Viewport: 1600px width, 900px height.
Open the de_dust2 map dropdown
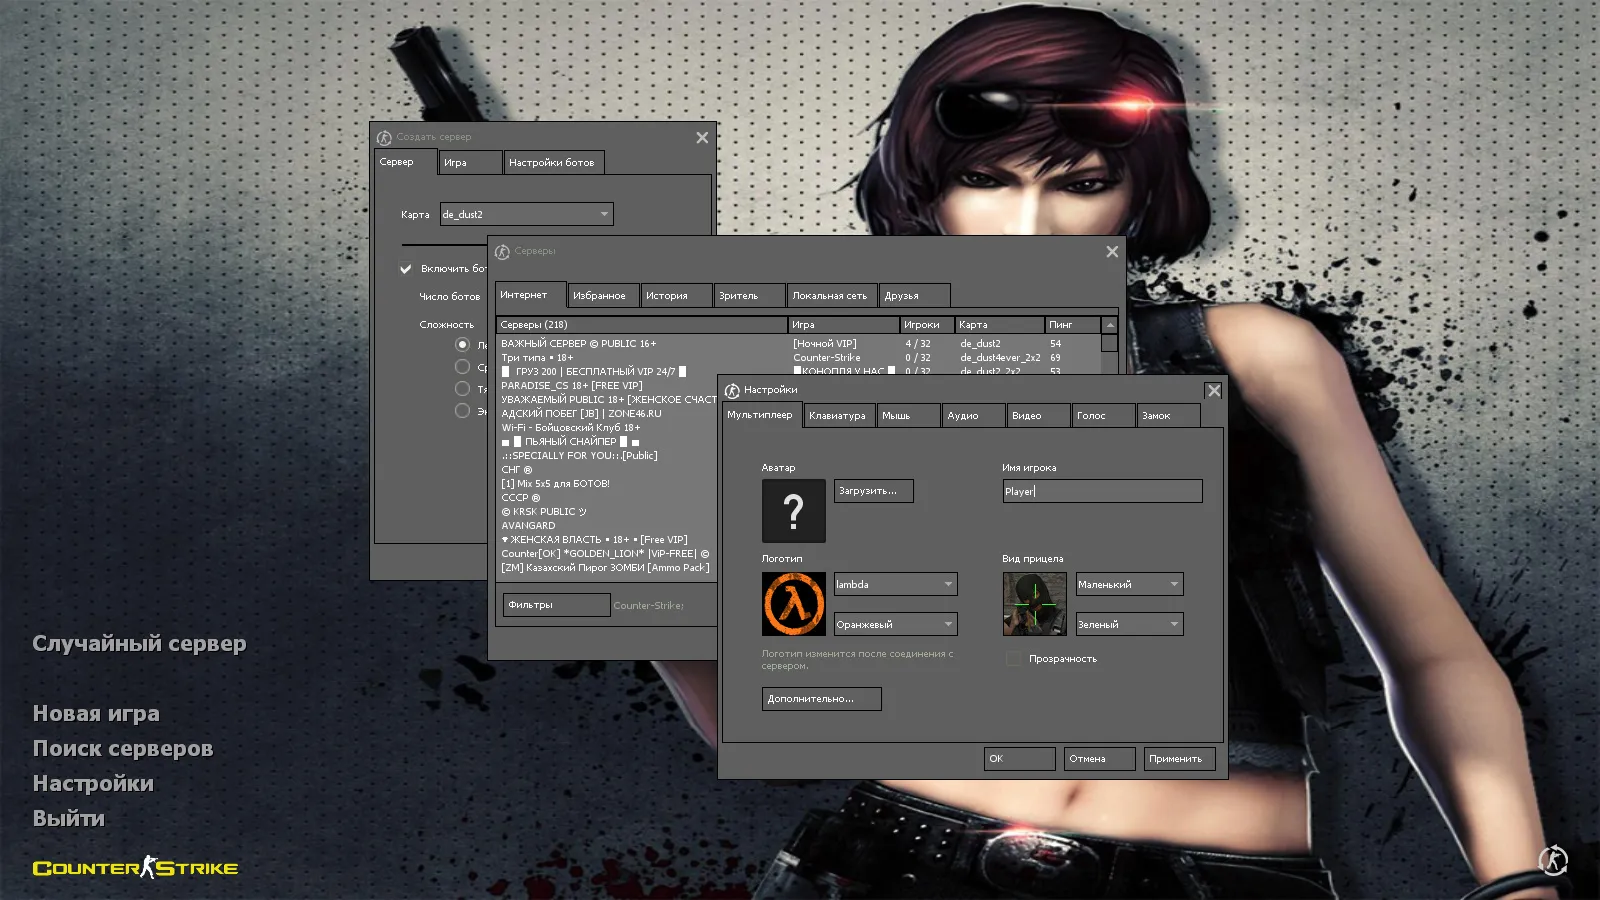tap(526, 214)
